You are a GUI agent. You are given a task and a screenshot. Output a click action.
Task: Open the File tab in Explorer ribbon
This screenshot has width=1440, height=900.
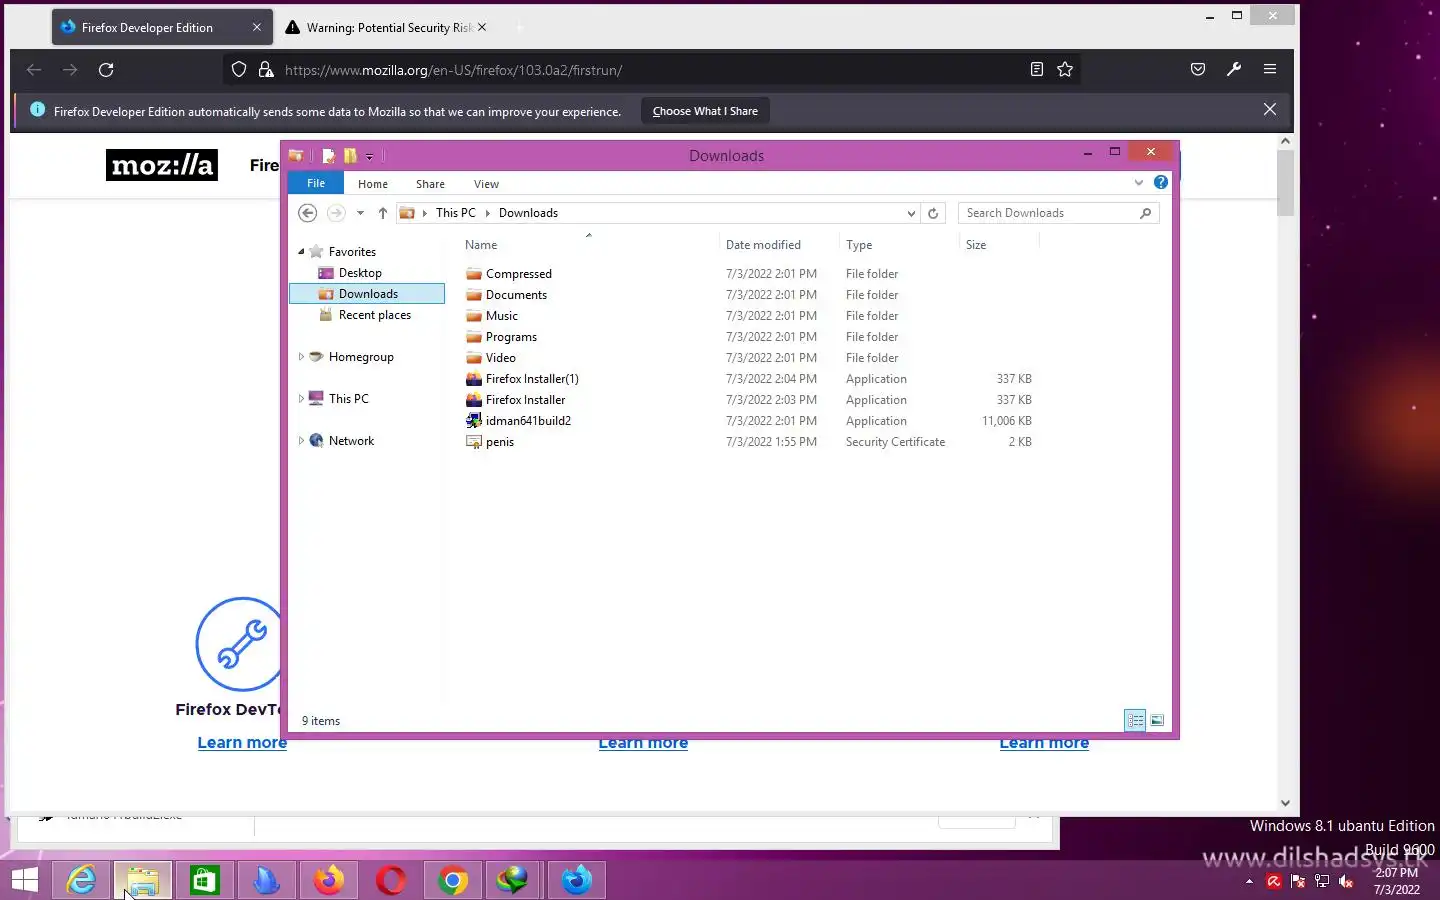click(x=316, y=183)
